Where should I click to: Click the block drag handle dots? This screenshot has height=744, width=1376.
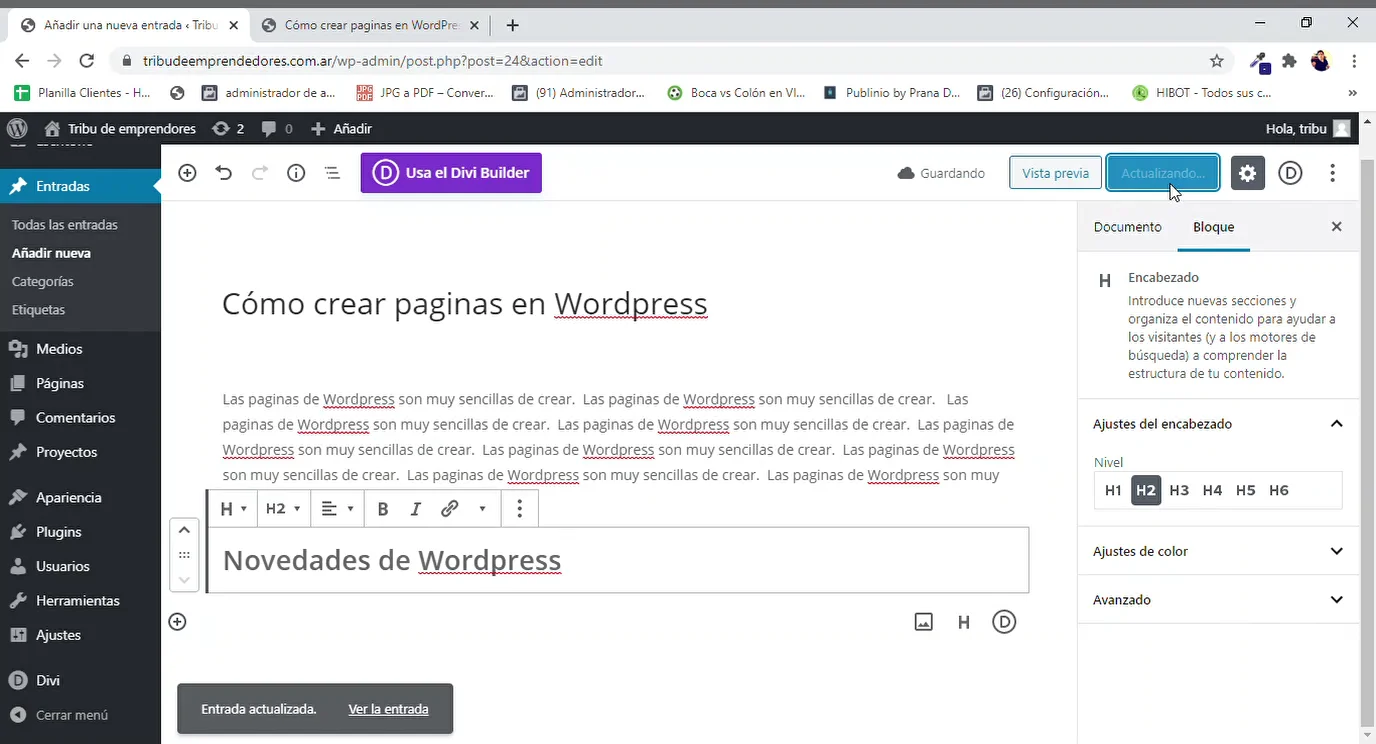pos(184,555)
